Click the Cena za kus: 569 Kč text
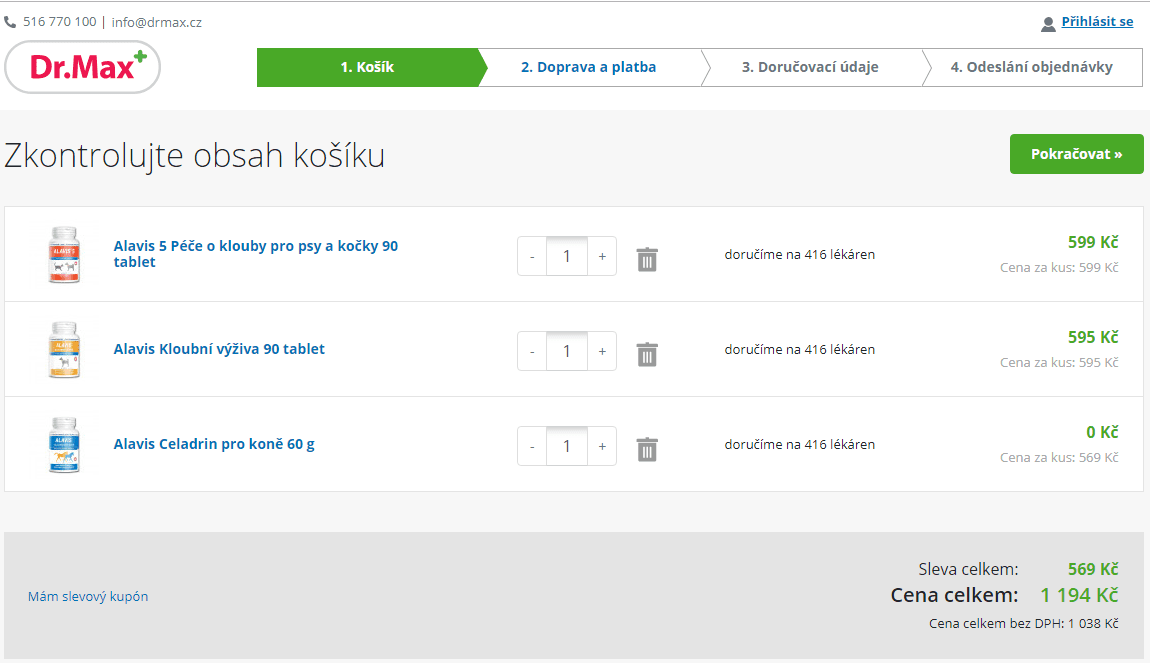 (1059, 458)
